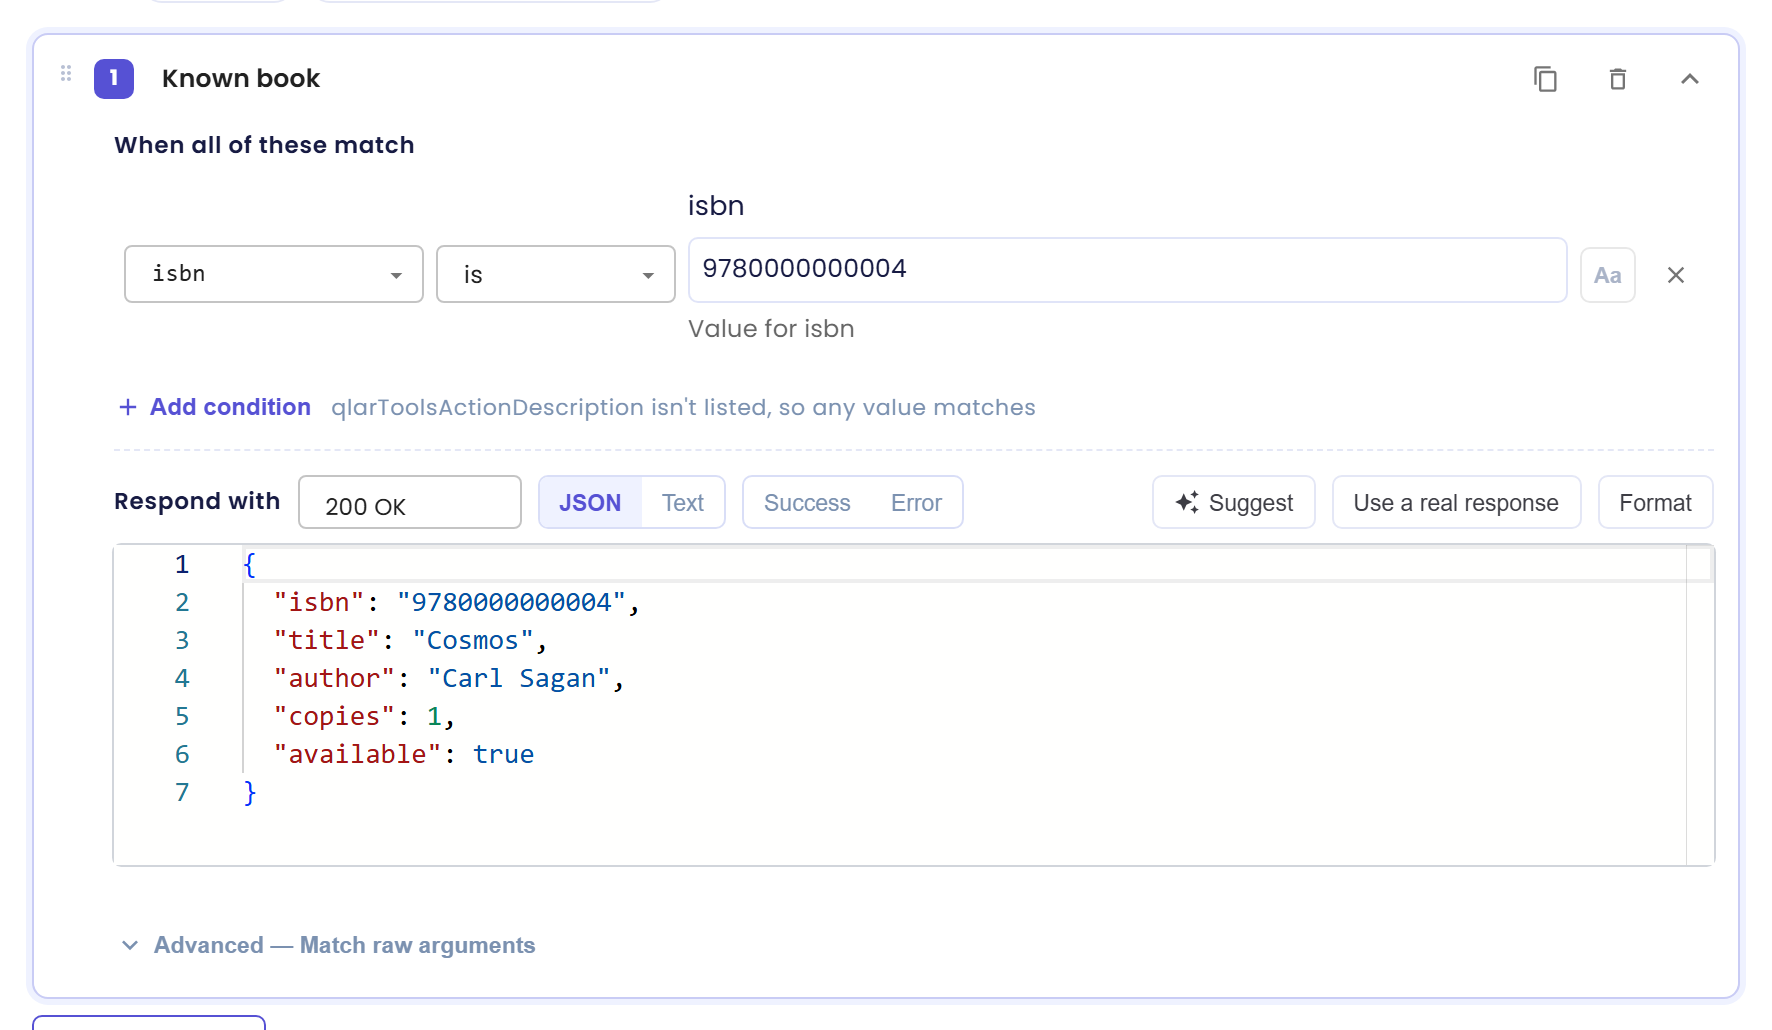Choose the Error preset

[916, 502]
